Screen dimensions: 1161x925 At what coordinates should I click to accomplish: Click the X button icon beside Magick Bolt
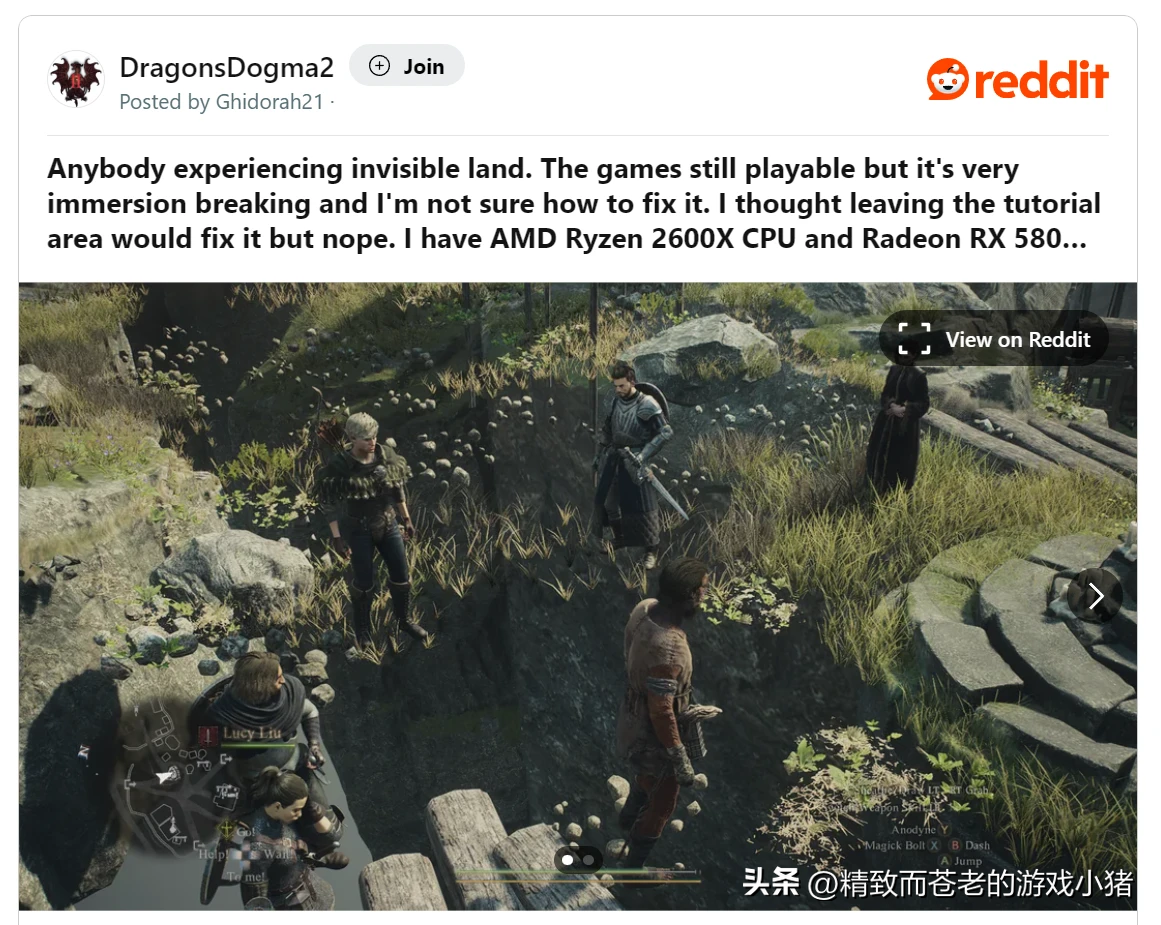coord(934,845)
